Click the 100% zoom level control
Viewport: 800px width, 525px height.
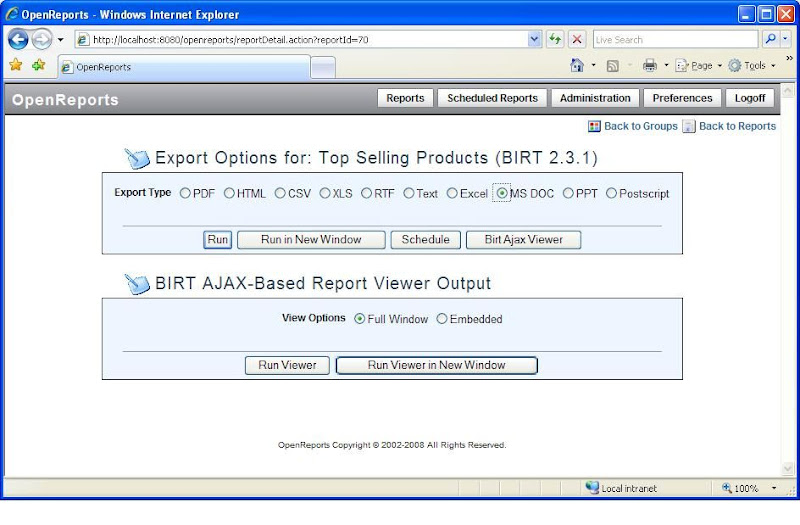pos(740,488)
